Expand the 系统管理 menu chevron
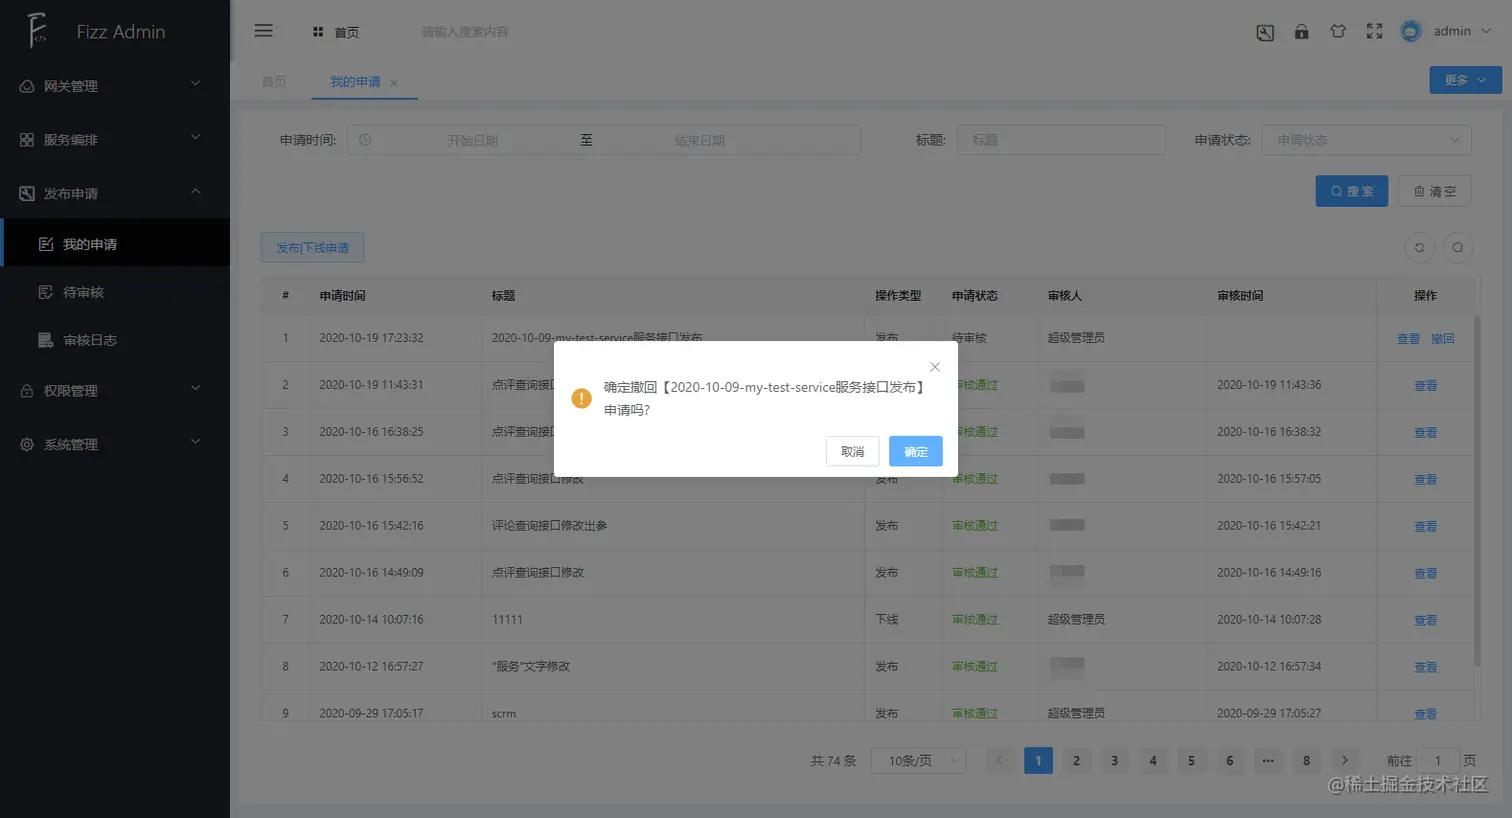This screenshot has height=818, width=1512. pos(196,443)
